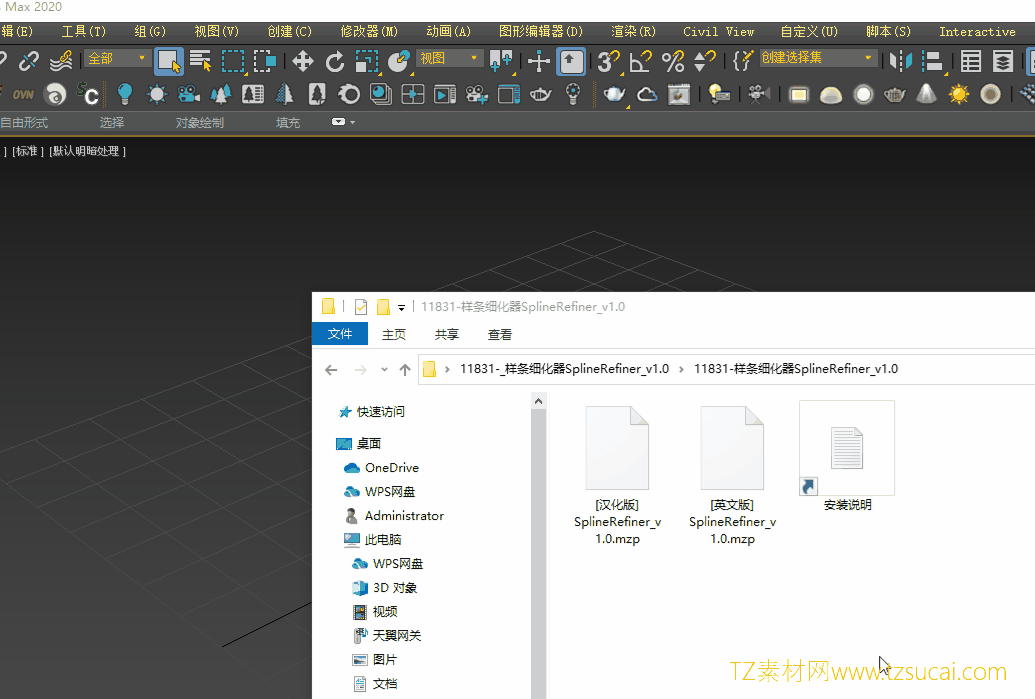
Task: Open the 全部 selection filter dropdown
Action: [117, 58]
